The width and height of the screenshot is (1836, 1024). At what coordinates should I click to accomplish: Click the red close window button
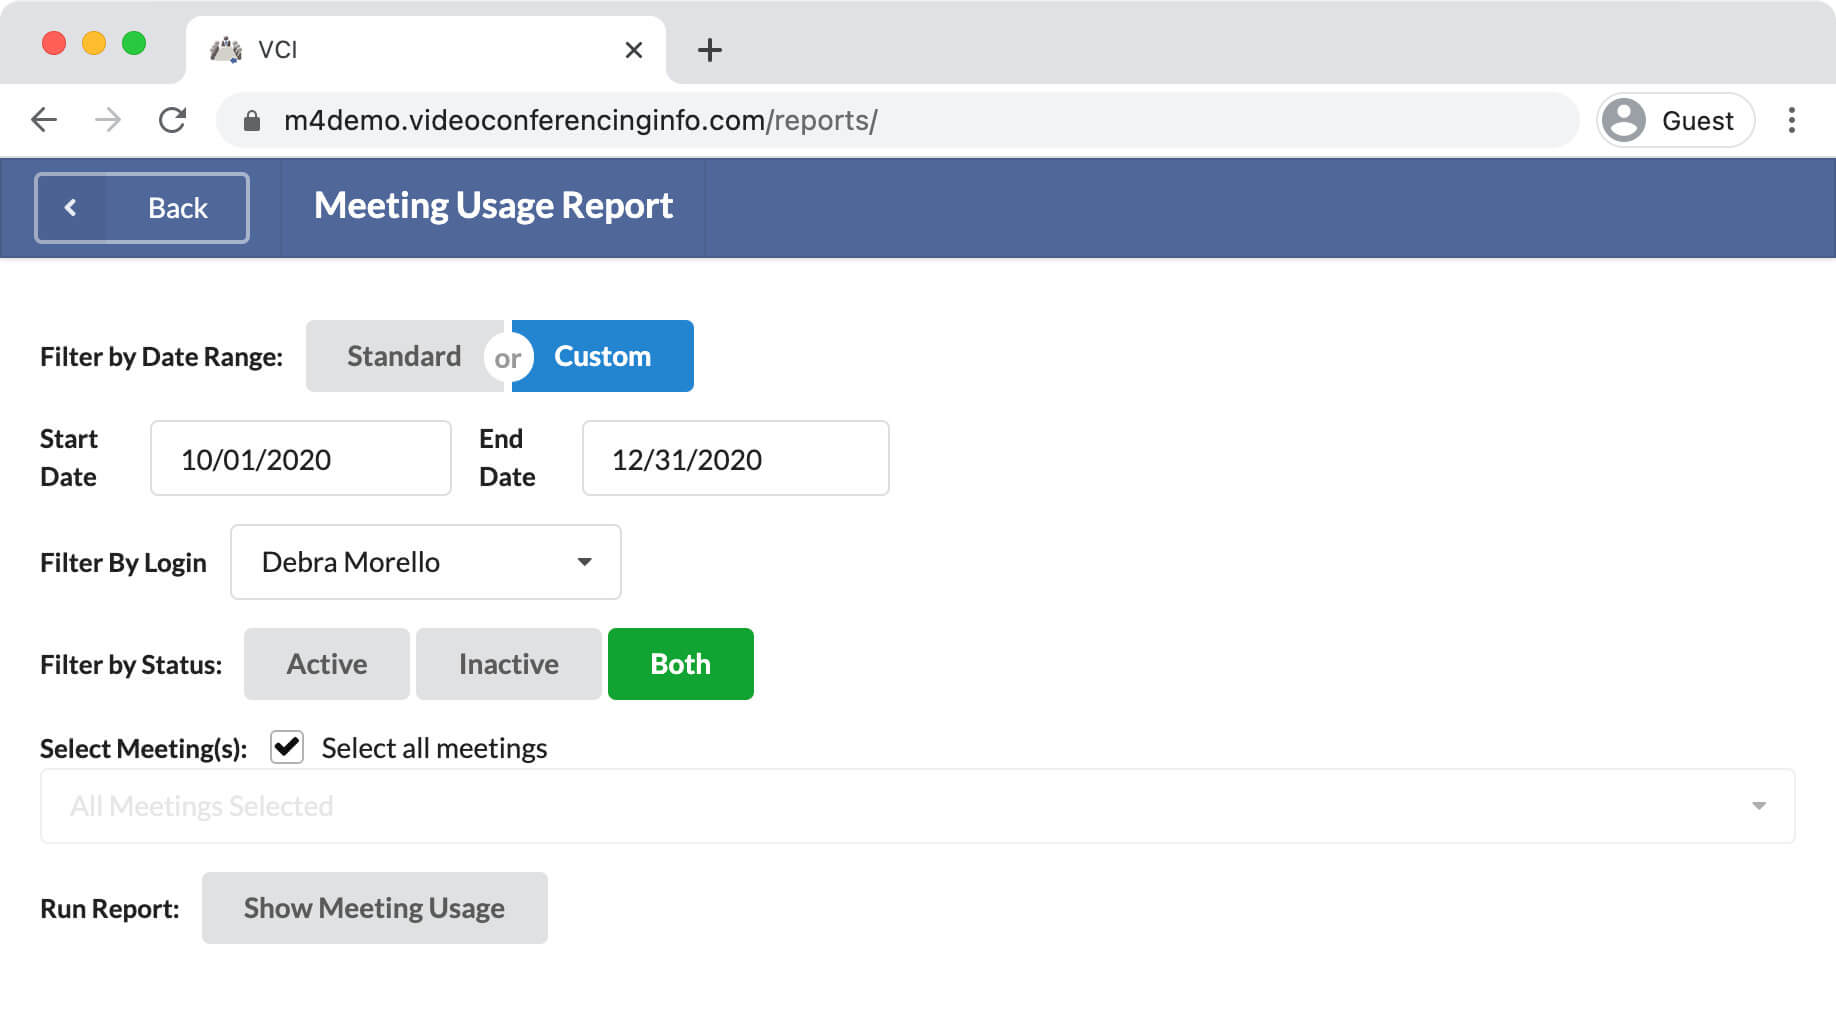[54, 43]
